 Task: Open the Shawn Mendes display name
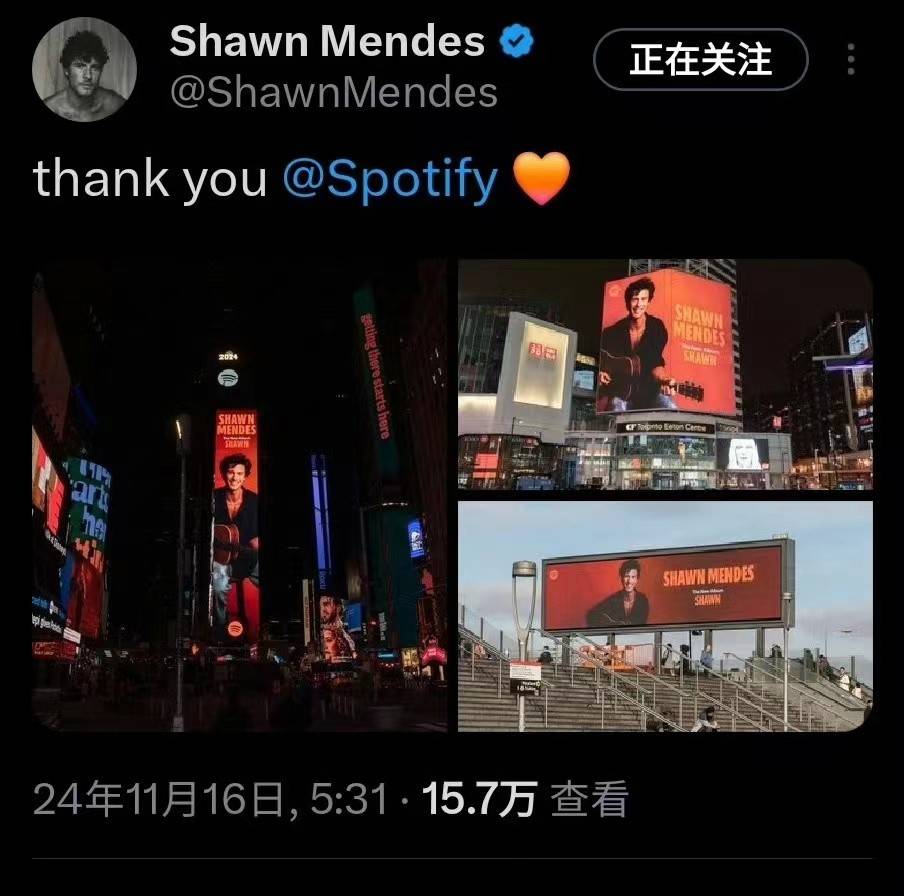[327, 41]
